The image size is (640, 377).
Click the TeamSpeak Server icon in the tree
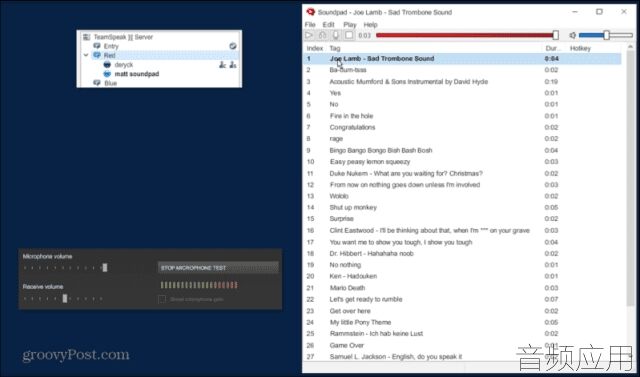pyautogui.click(x=87, y=37)
